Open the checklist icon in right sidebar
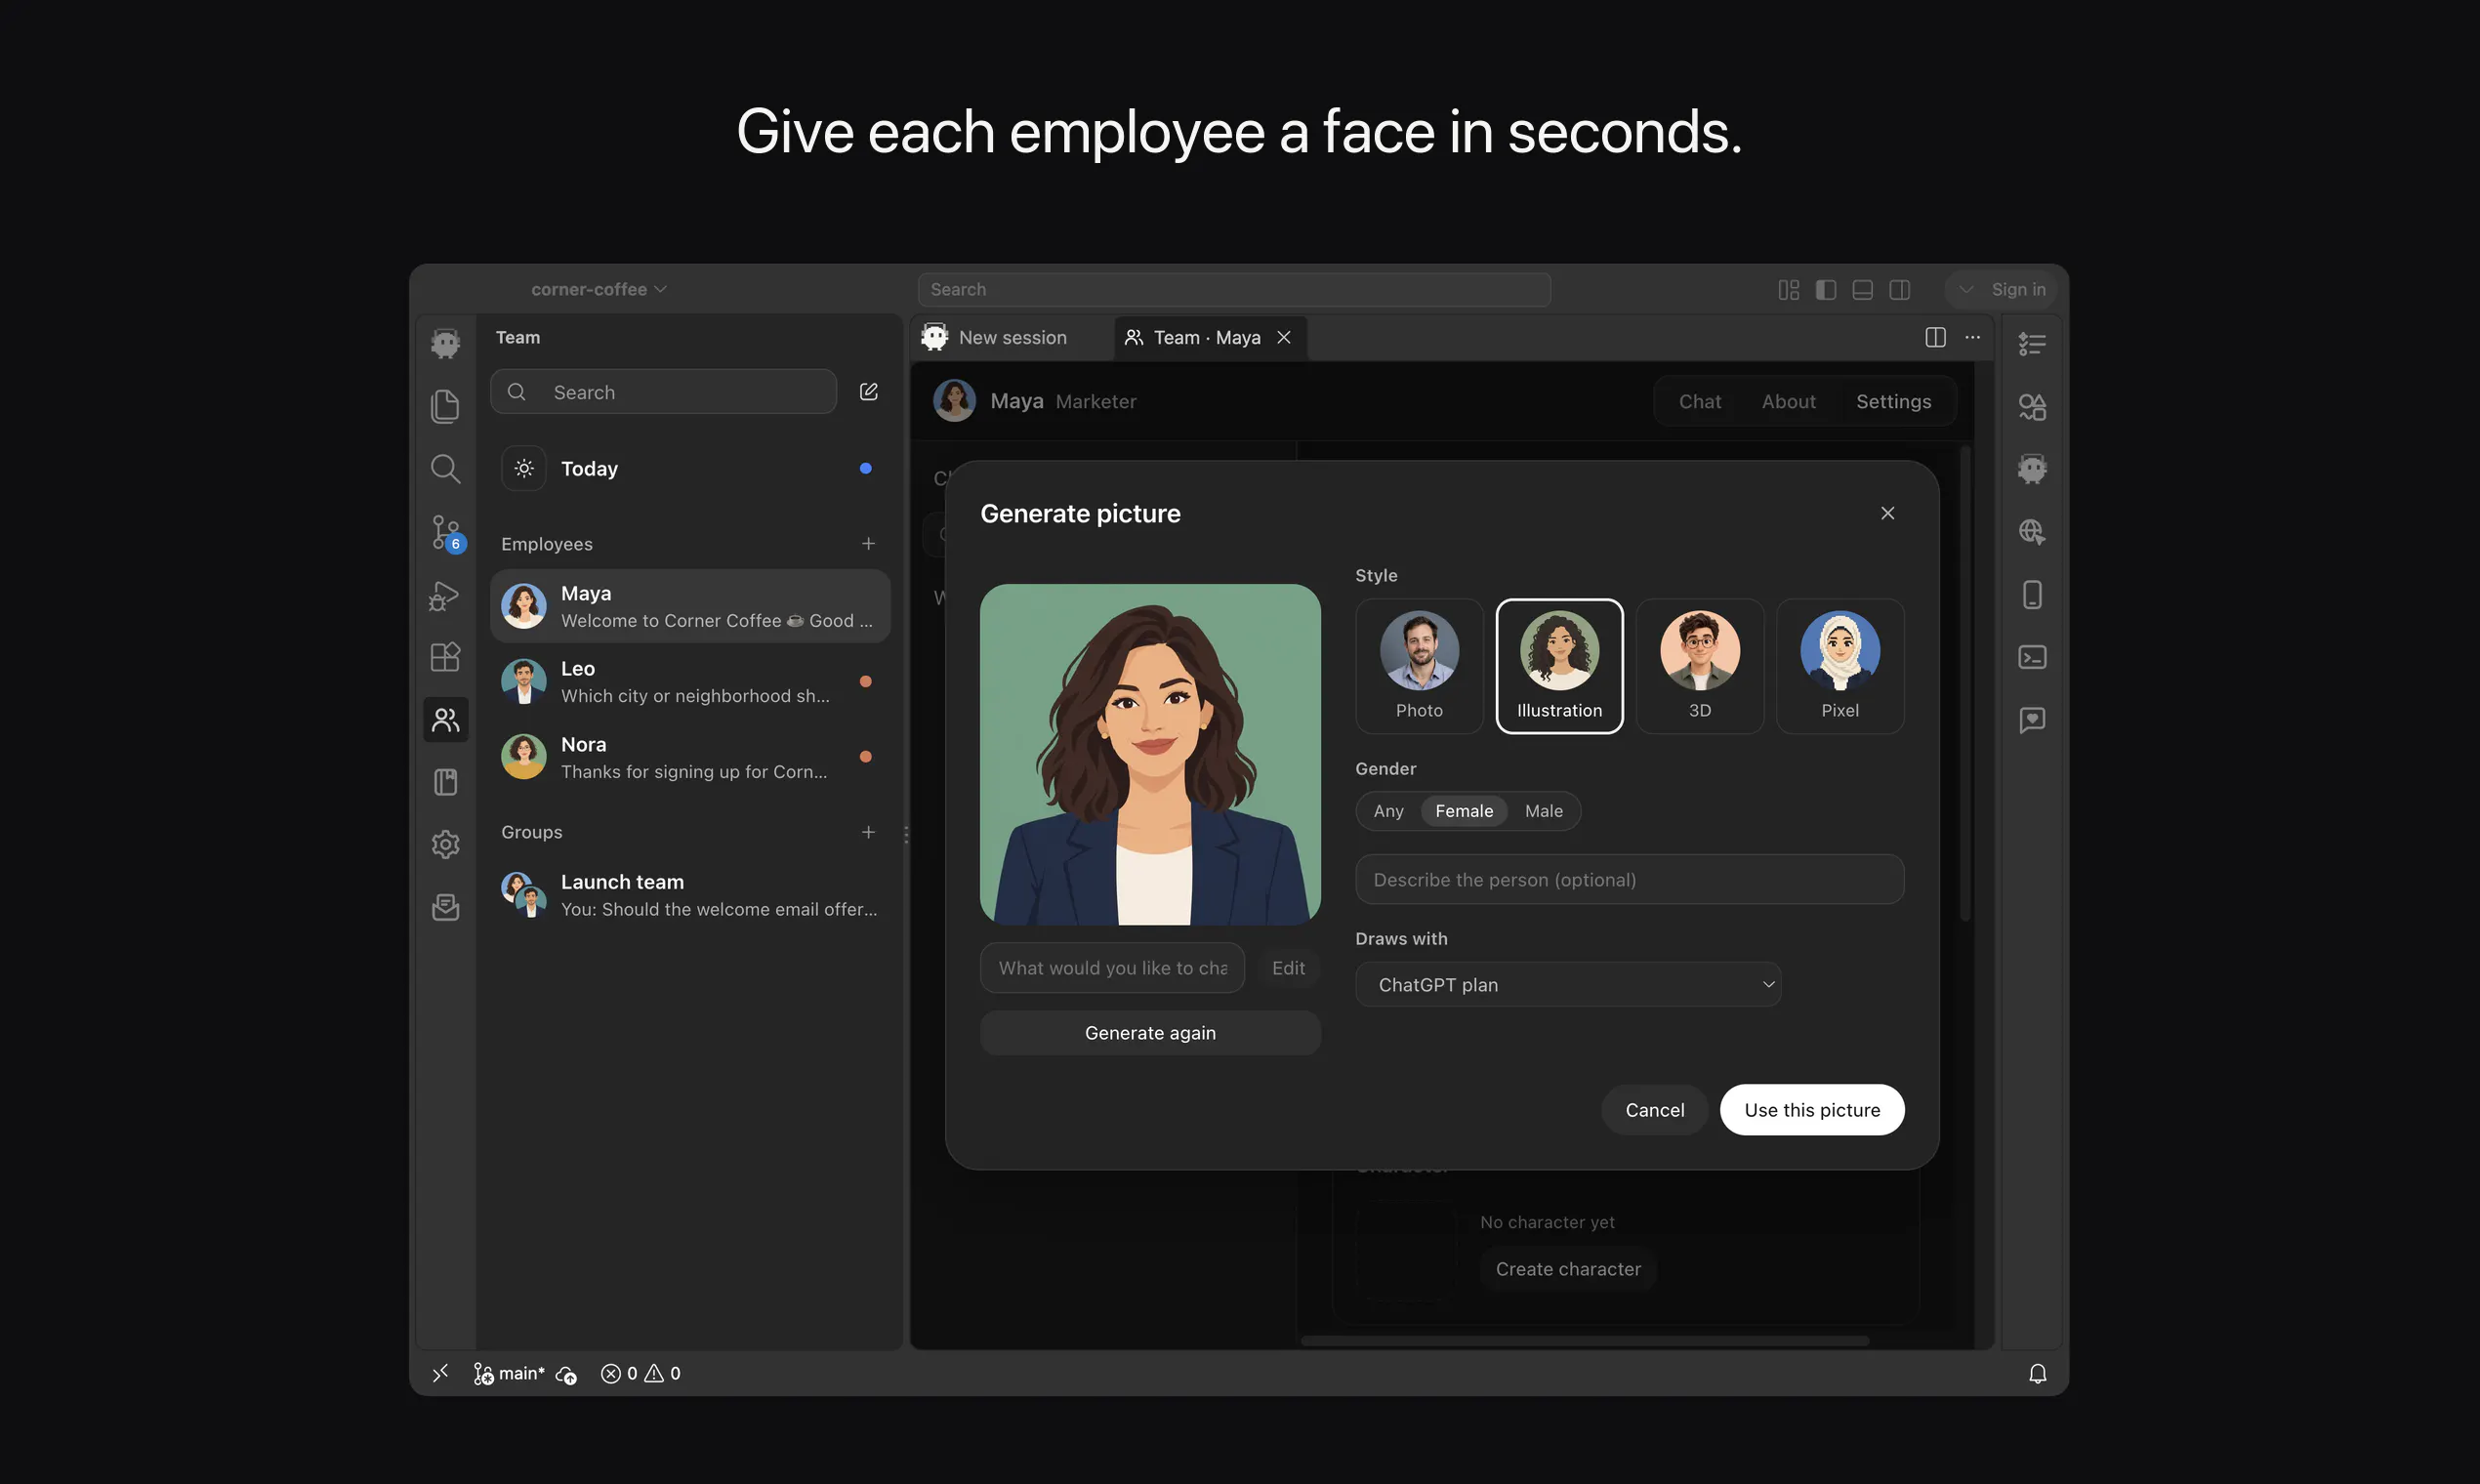This screenshot has height=1484, width=2480. (x=2032, y=344)
